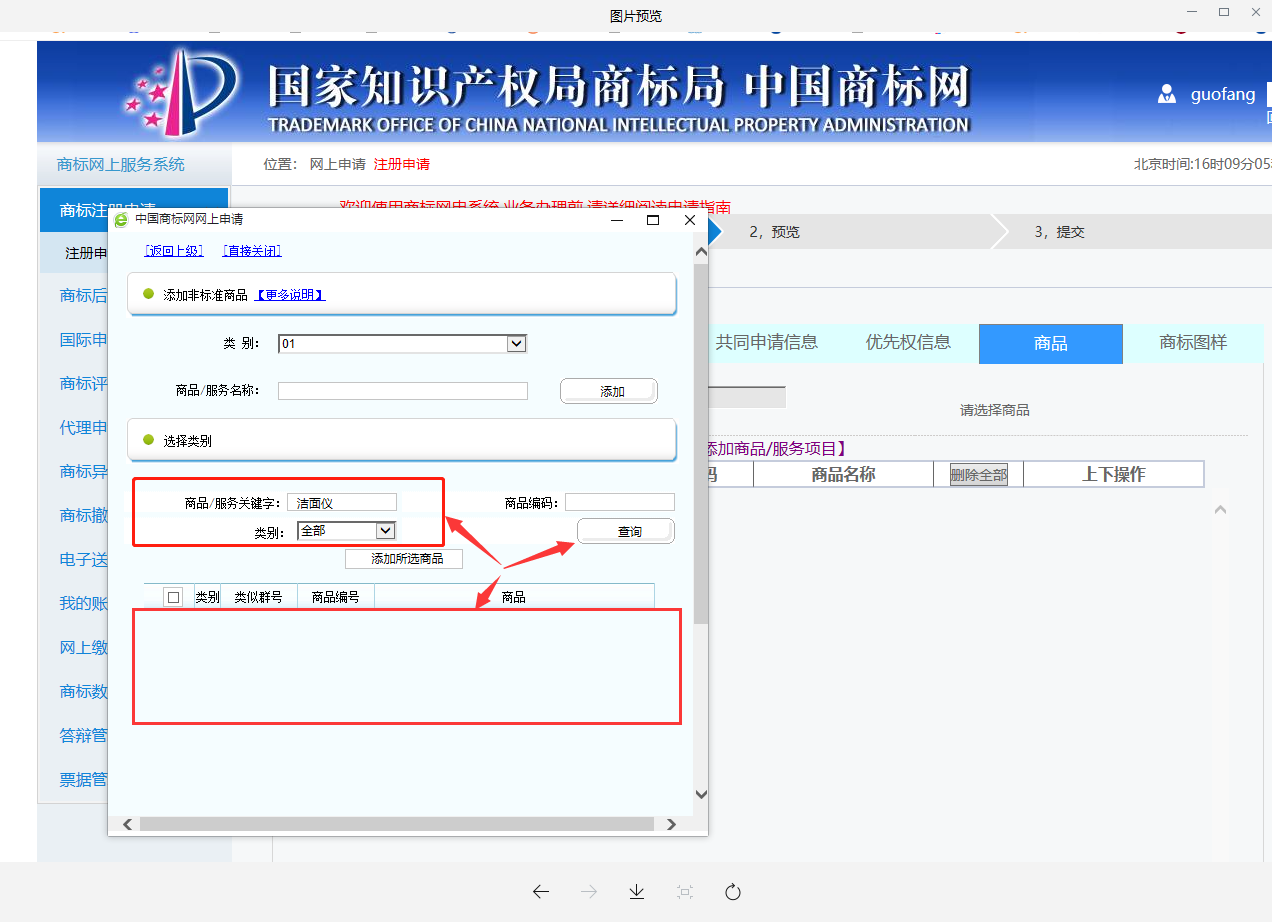This screenshot has width=1272, height=922.
Task: Open the sidebar item starting with 商标数
Action: 84,691
